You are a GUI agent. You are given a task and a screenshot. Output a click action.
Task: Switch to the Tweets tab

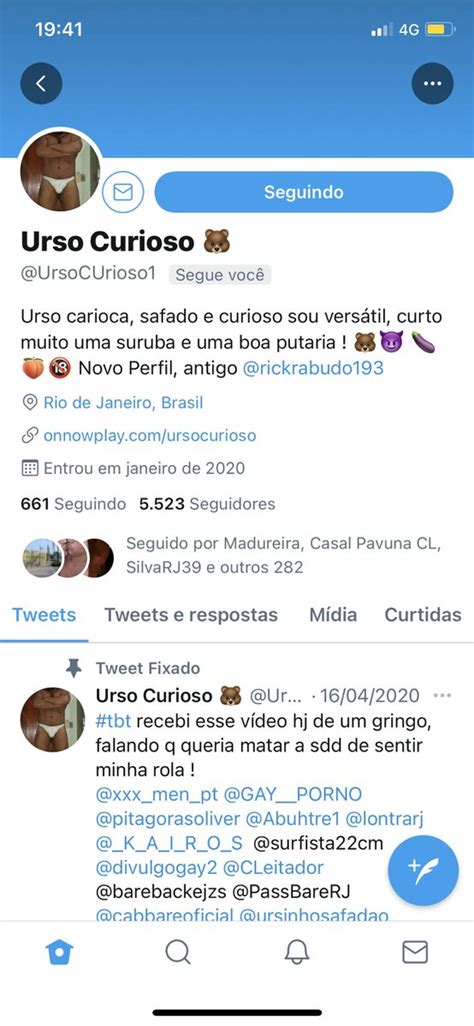pos(44,615)
